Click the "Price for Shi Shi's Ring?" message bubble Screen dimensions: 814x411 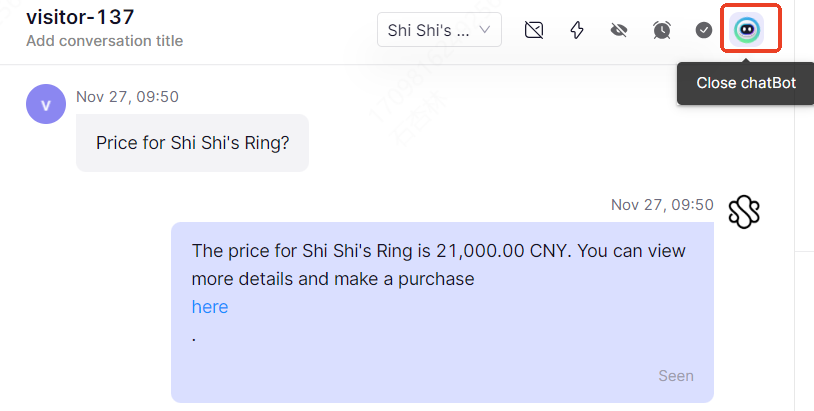coord(193,143)
